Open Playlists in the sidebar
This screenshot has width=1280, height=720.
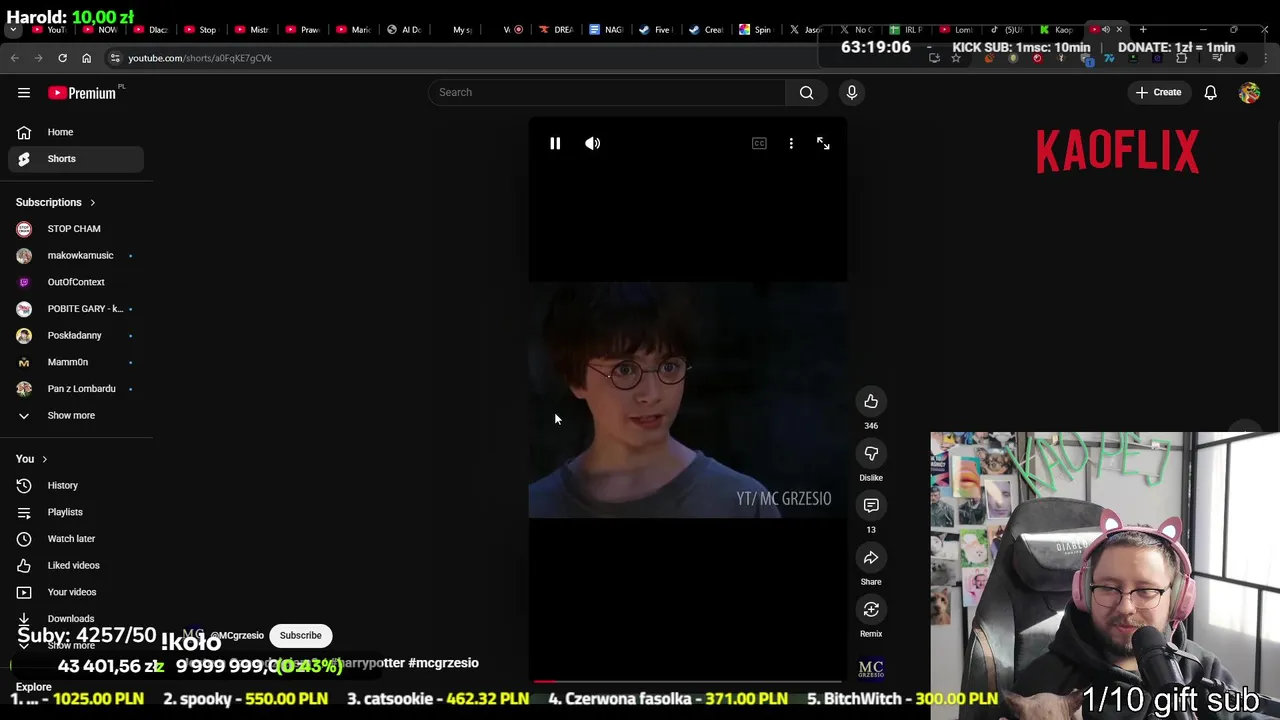point(76,512)
